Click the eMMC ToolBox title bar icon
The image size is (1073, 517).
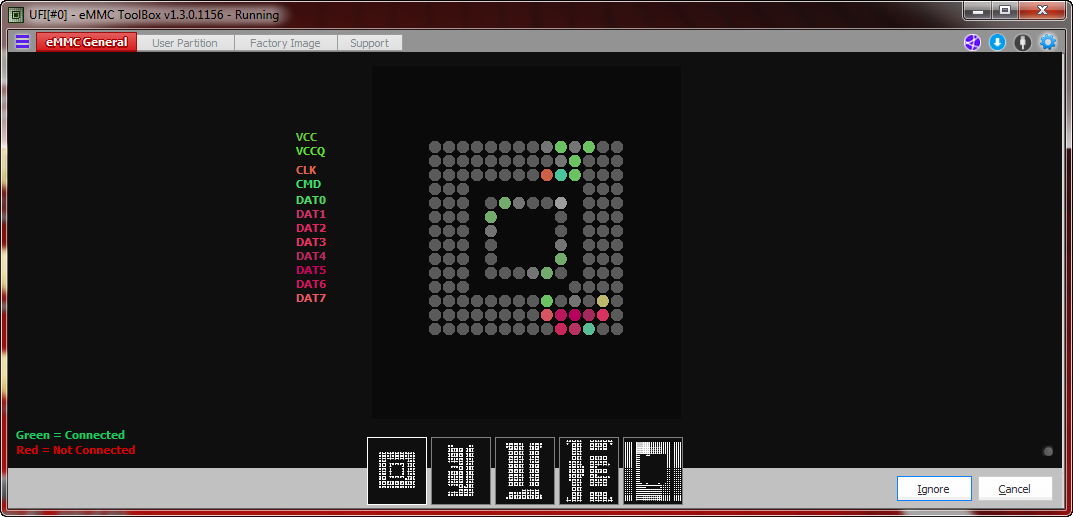point(15,14)
